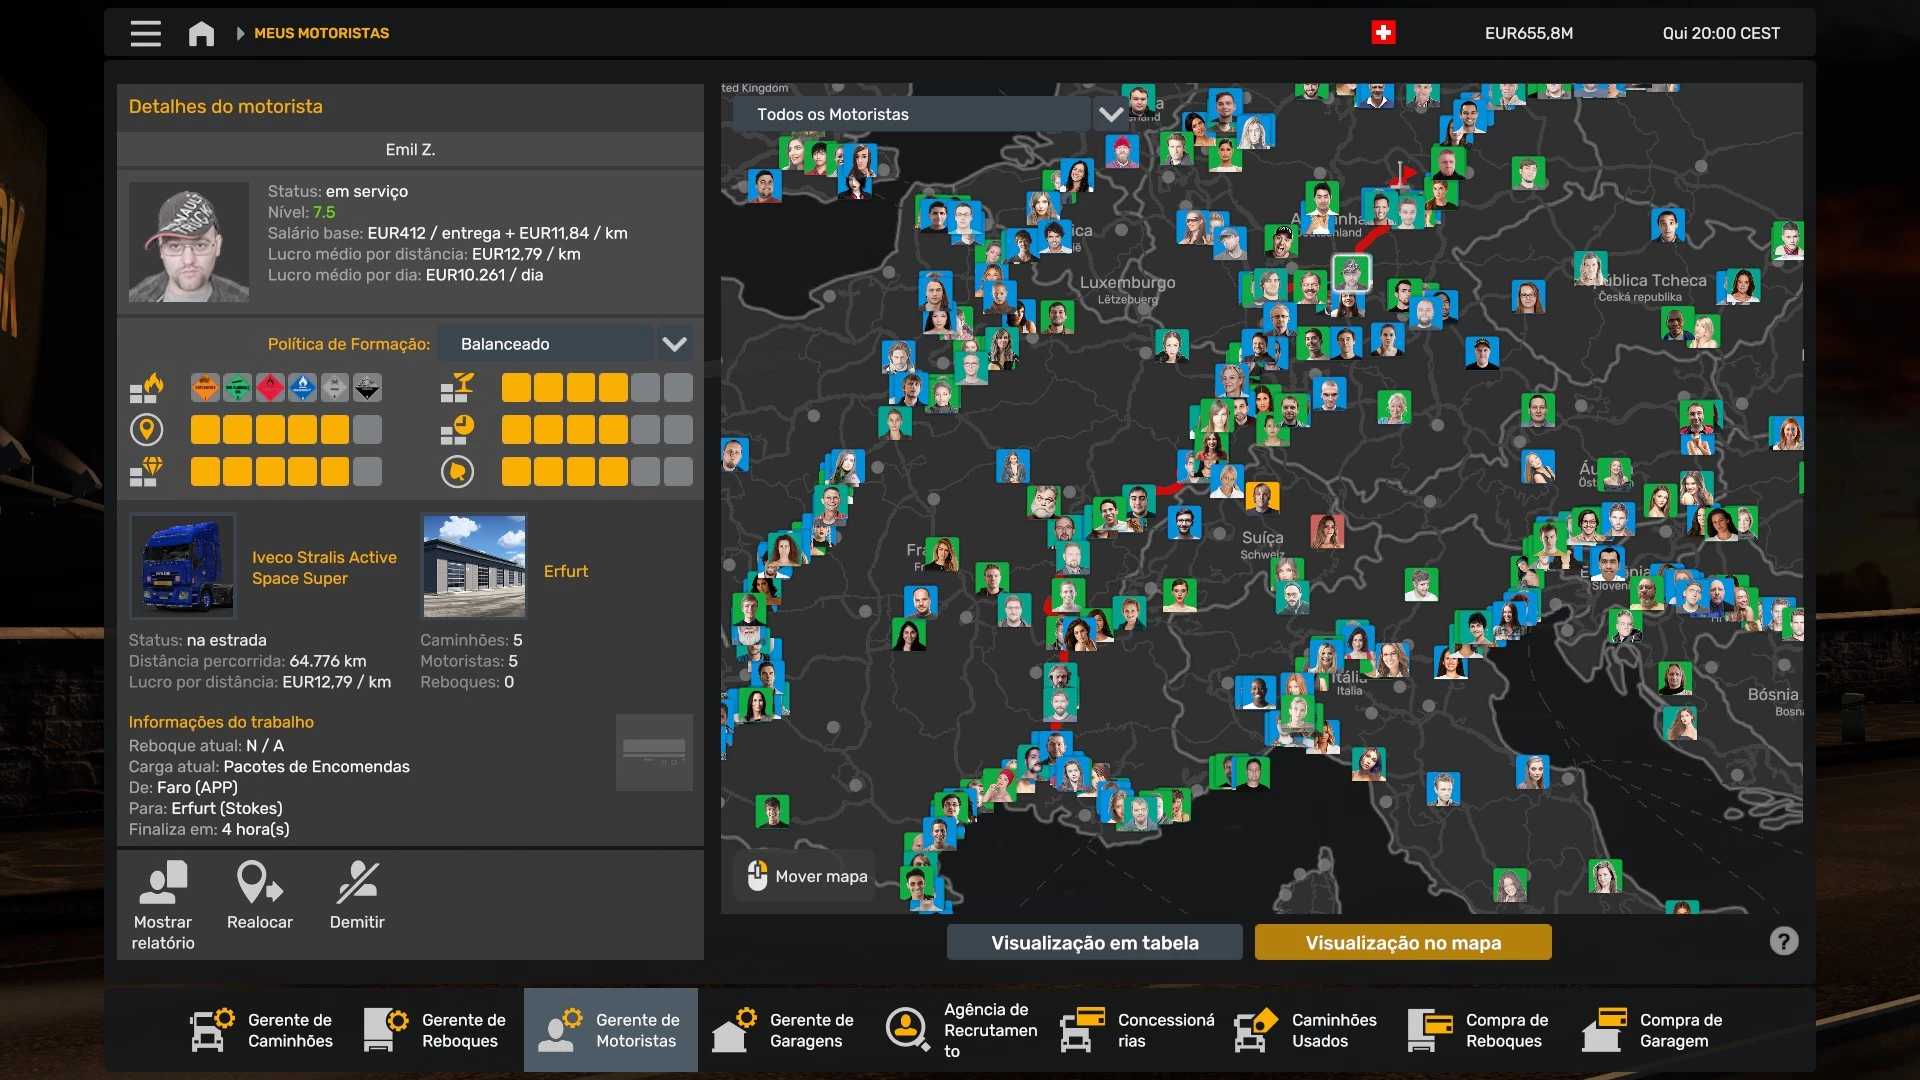
Task: Click the explosives ADR class icon
Action: tap(205, 388)
